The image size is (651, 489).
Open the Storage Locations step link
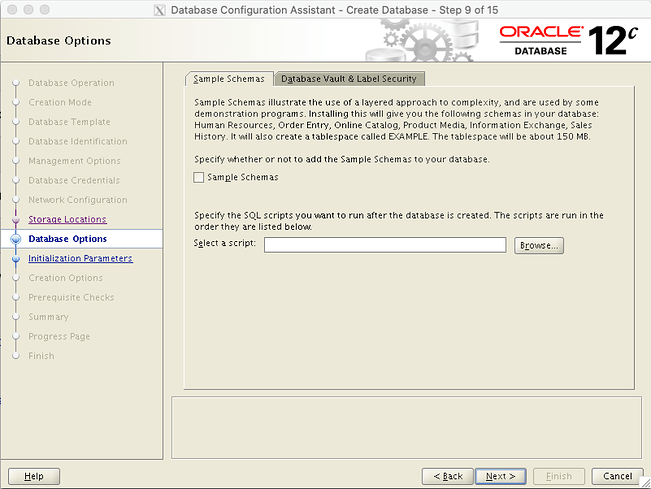pos(67,219)
